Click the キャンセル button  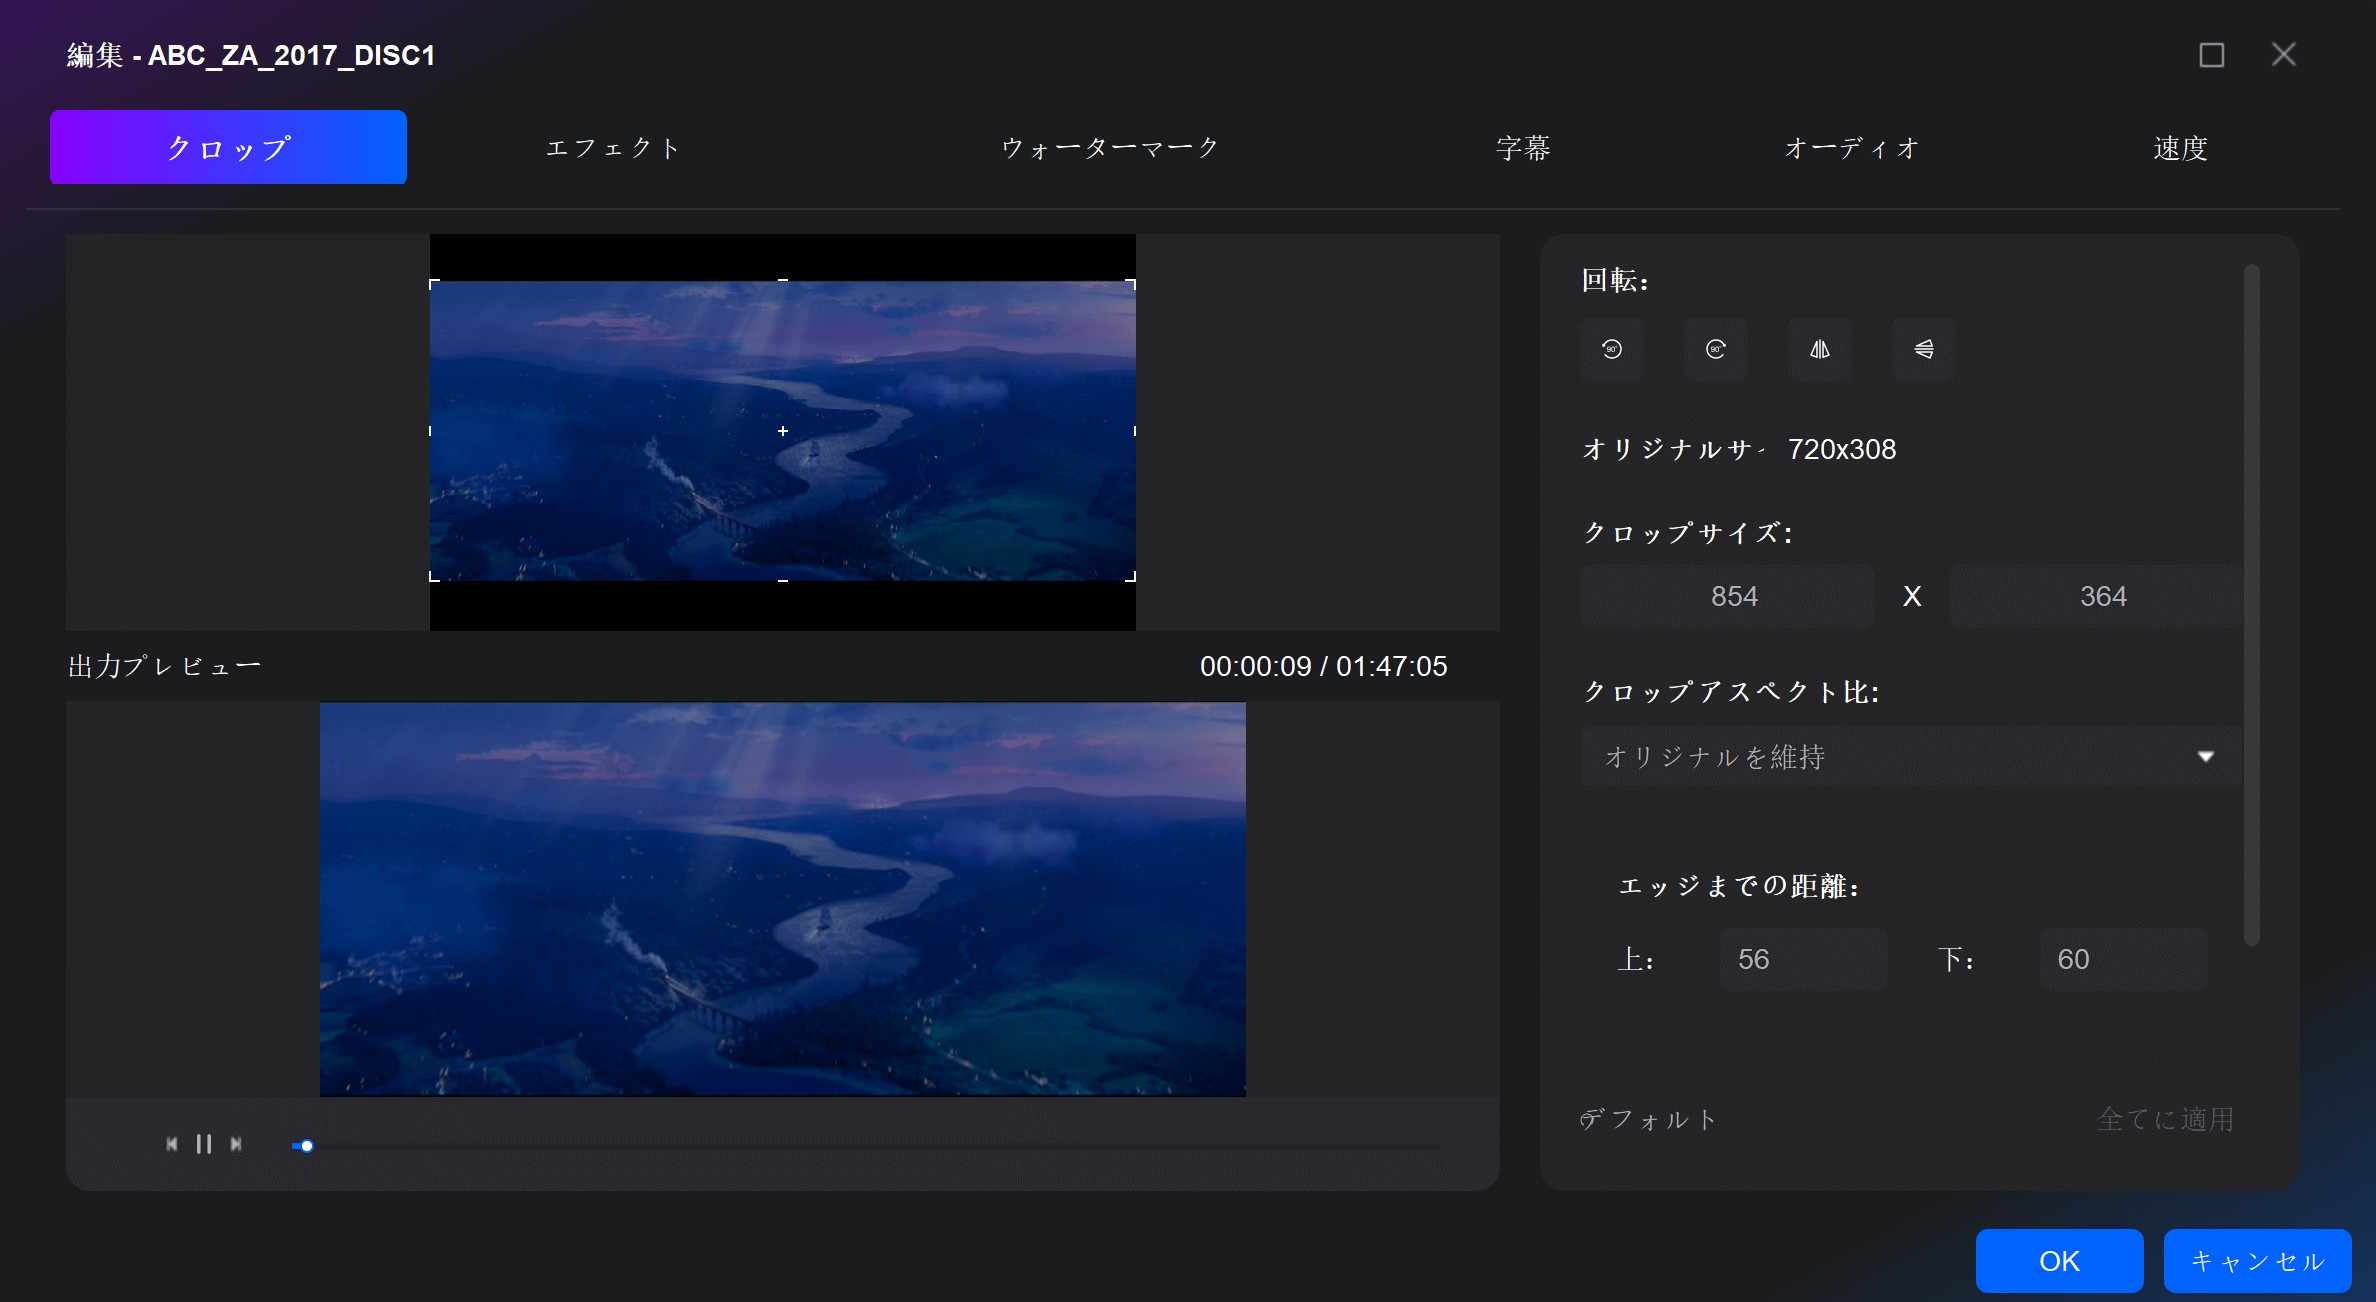pyautogui.click(x=2257, y=1260)
